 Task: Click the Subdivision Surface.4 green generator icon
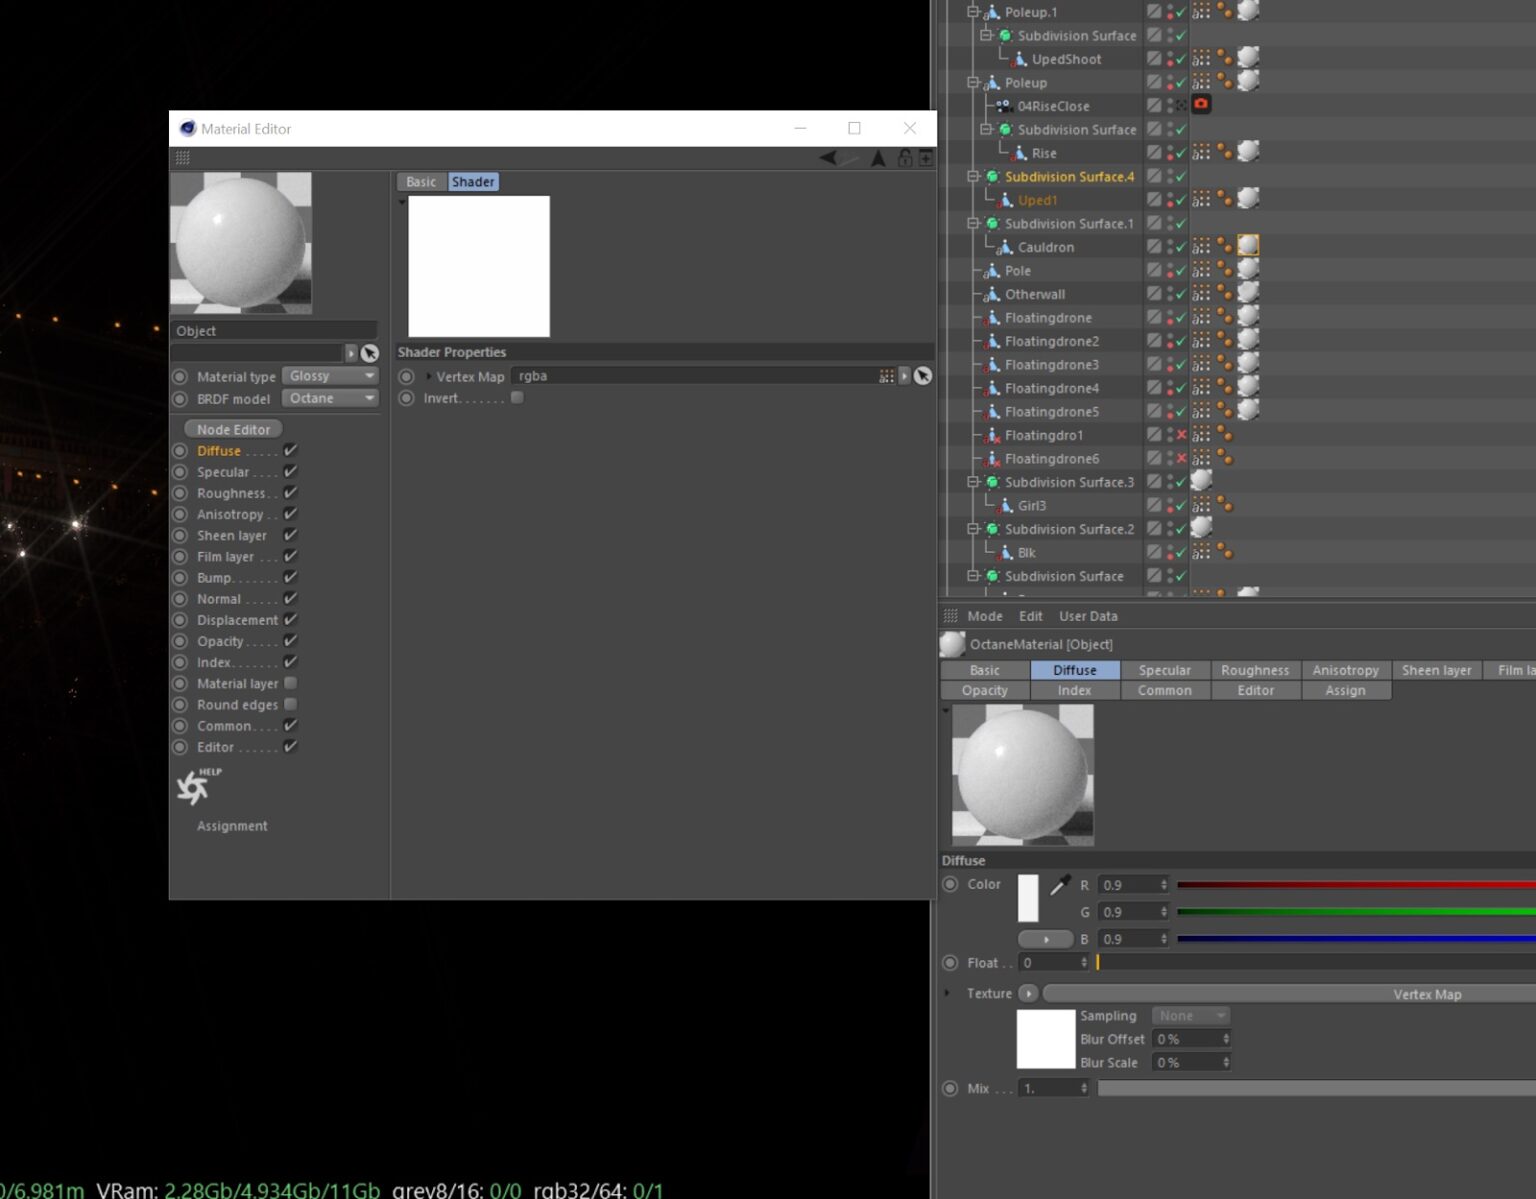point(991,176)
